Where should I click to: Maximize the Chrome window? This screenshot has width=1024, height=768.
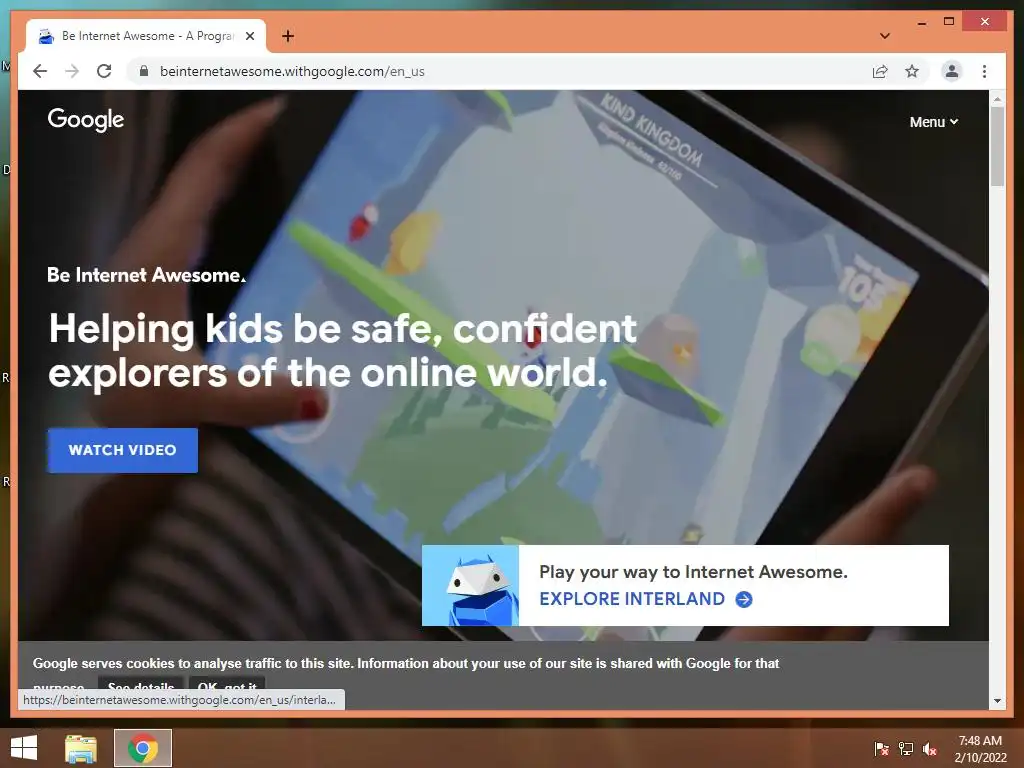coord(949,22)
